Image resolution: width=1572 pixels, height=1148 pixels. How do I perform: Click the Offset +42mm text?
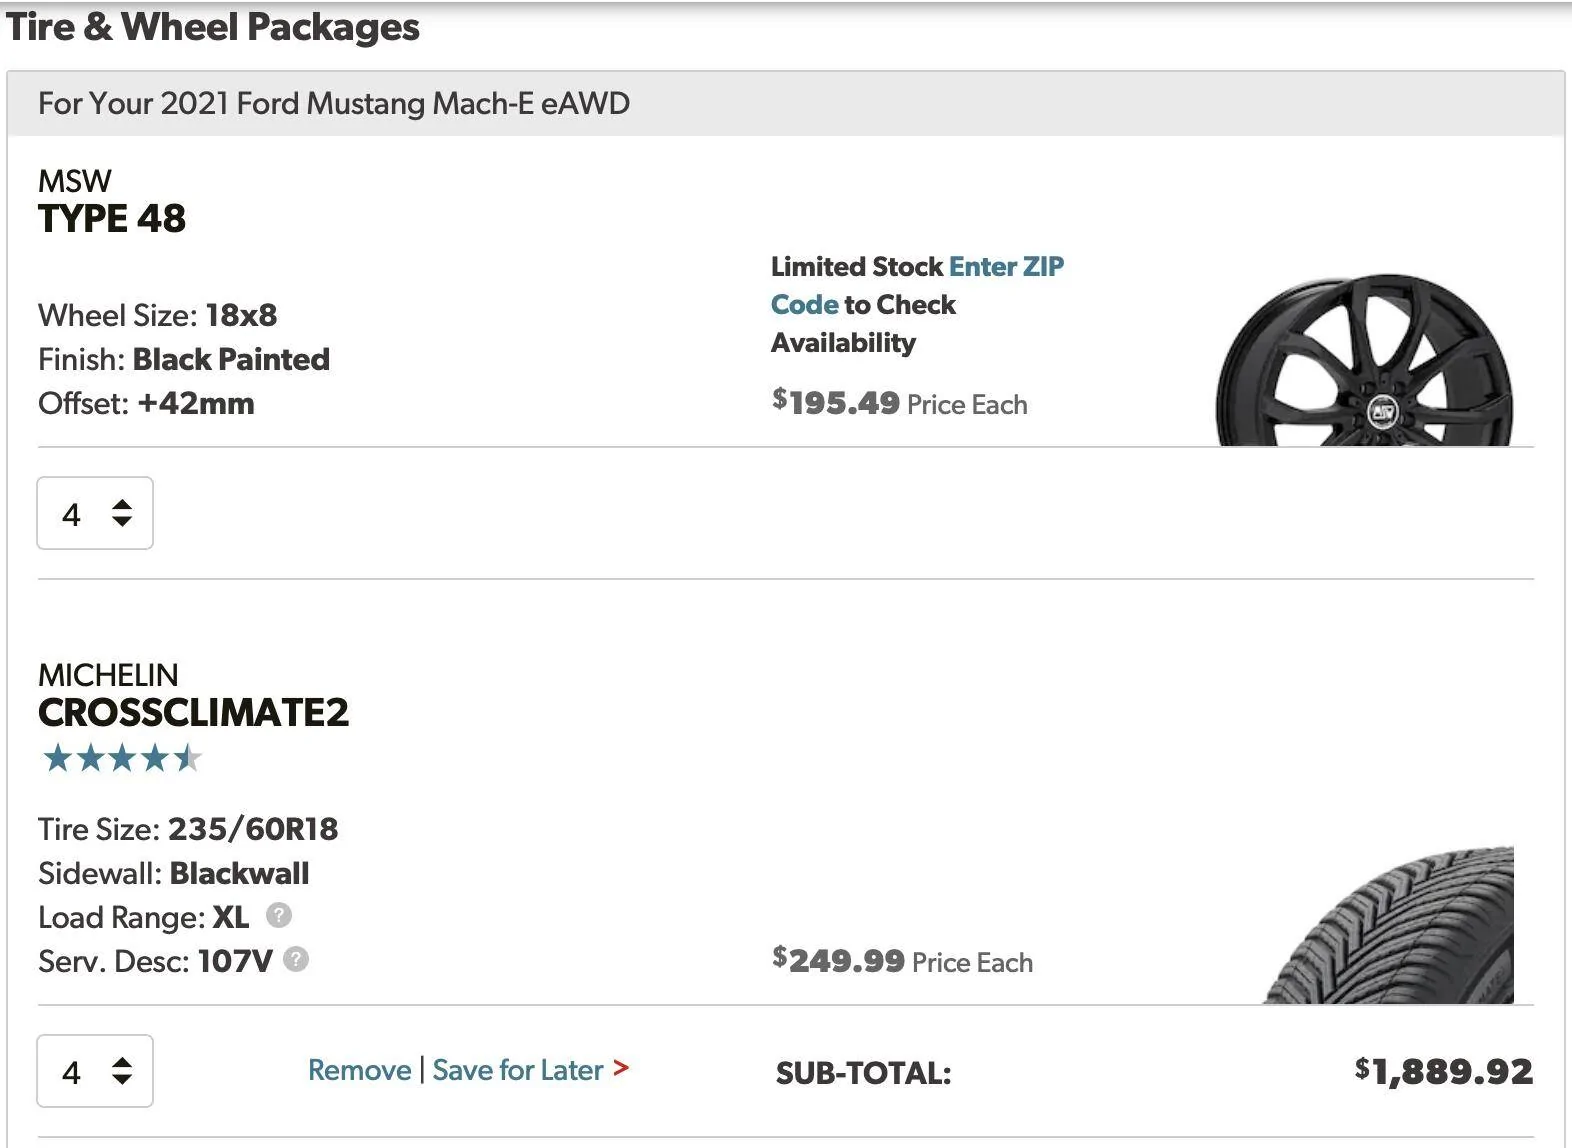tap(146, 403)
